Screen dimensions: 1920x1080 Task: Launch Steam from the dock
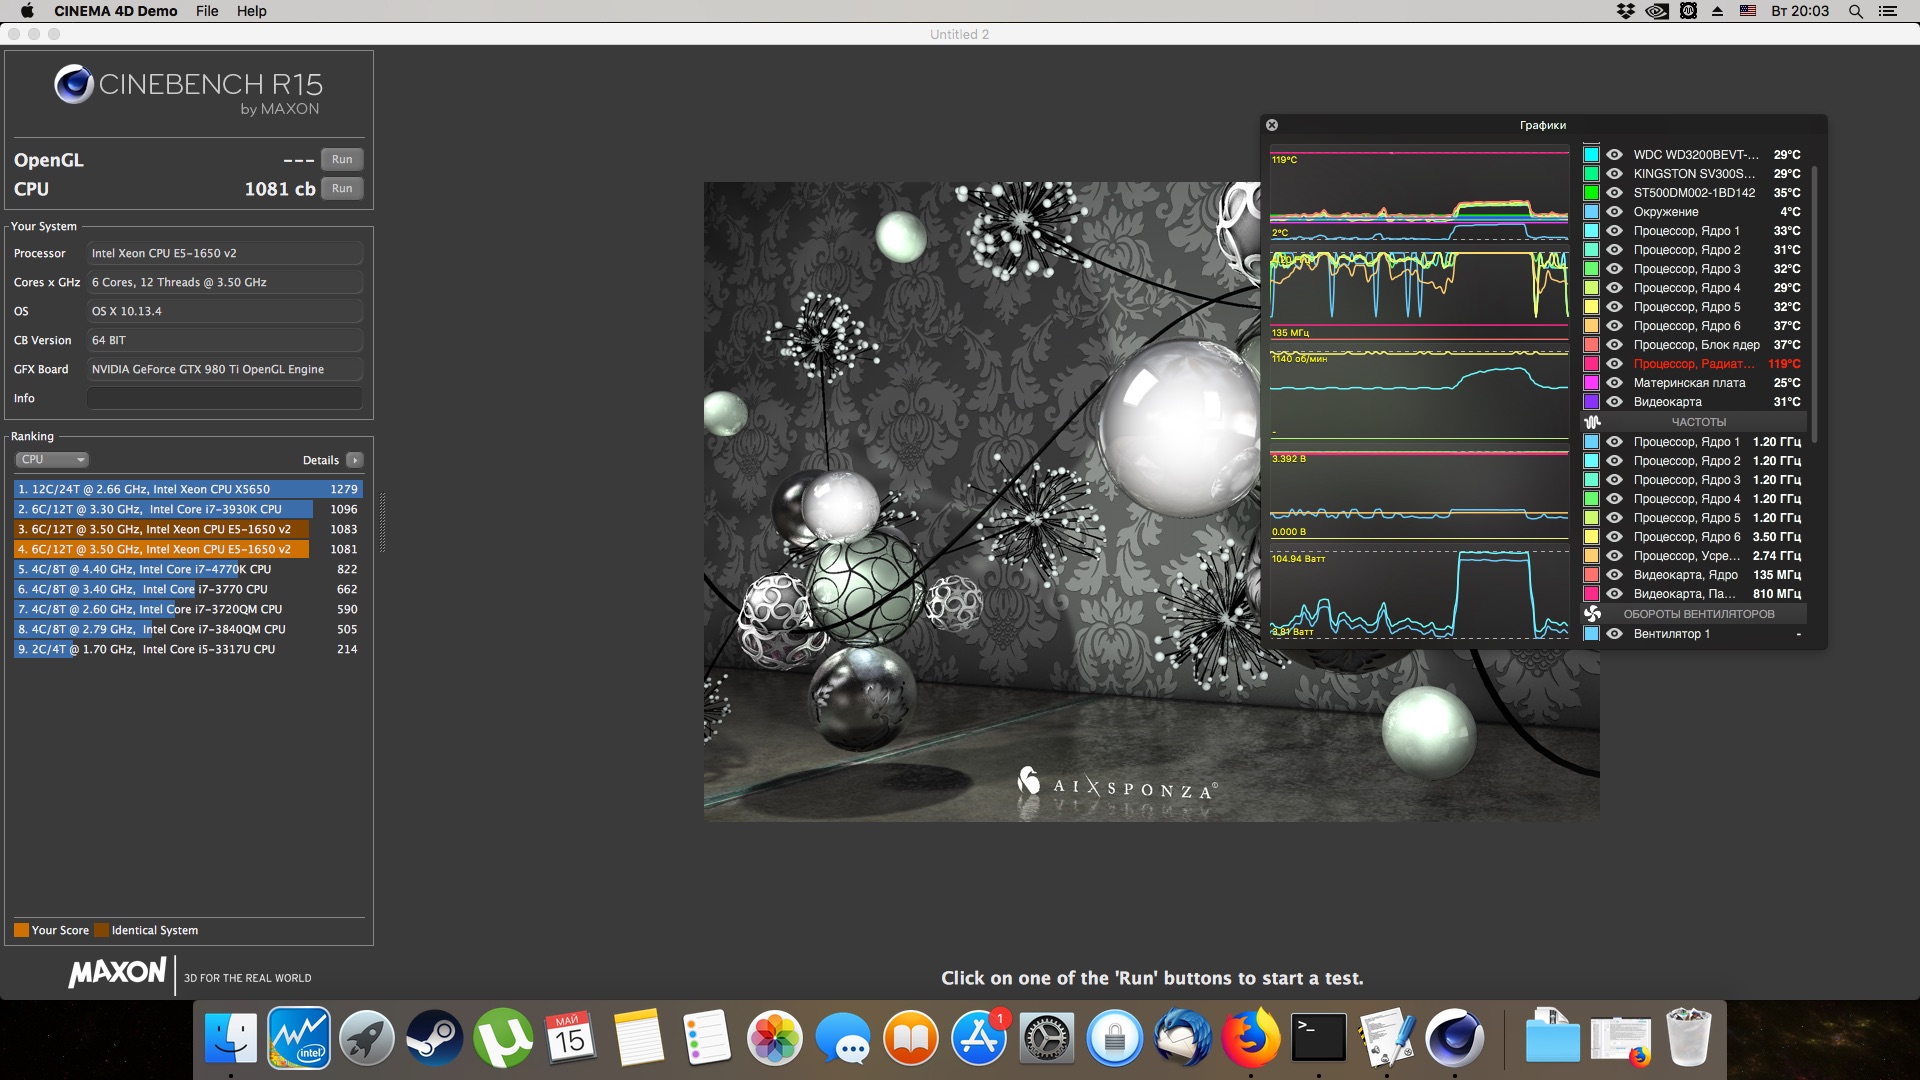point(434,1040)
